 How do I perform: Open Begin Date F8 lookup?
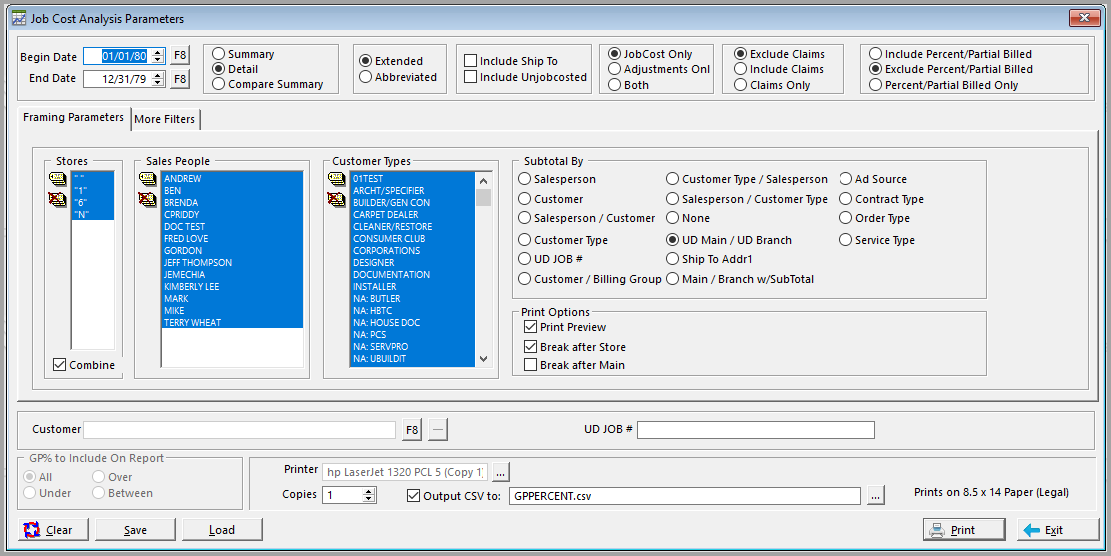coord(180,55)
